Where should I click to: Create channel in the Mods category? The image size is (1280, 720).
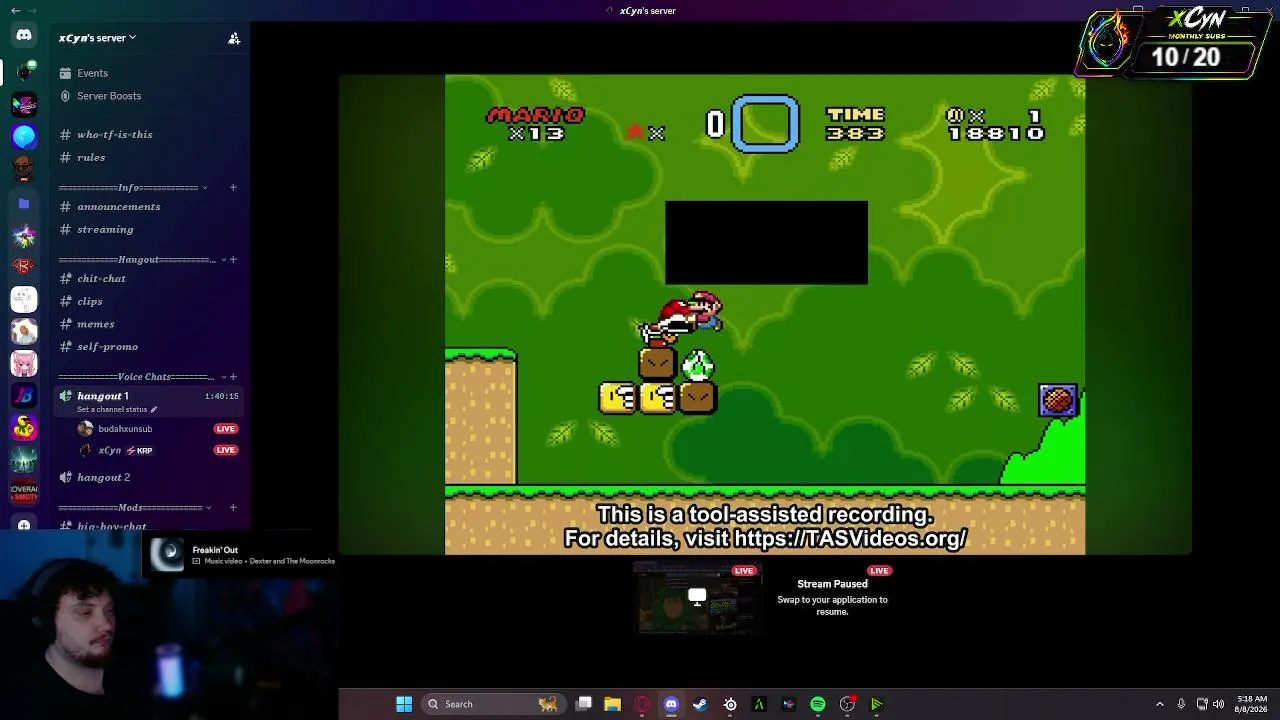tap(233, 507)
